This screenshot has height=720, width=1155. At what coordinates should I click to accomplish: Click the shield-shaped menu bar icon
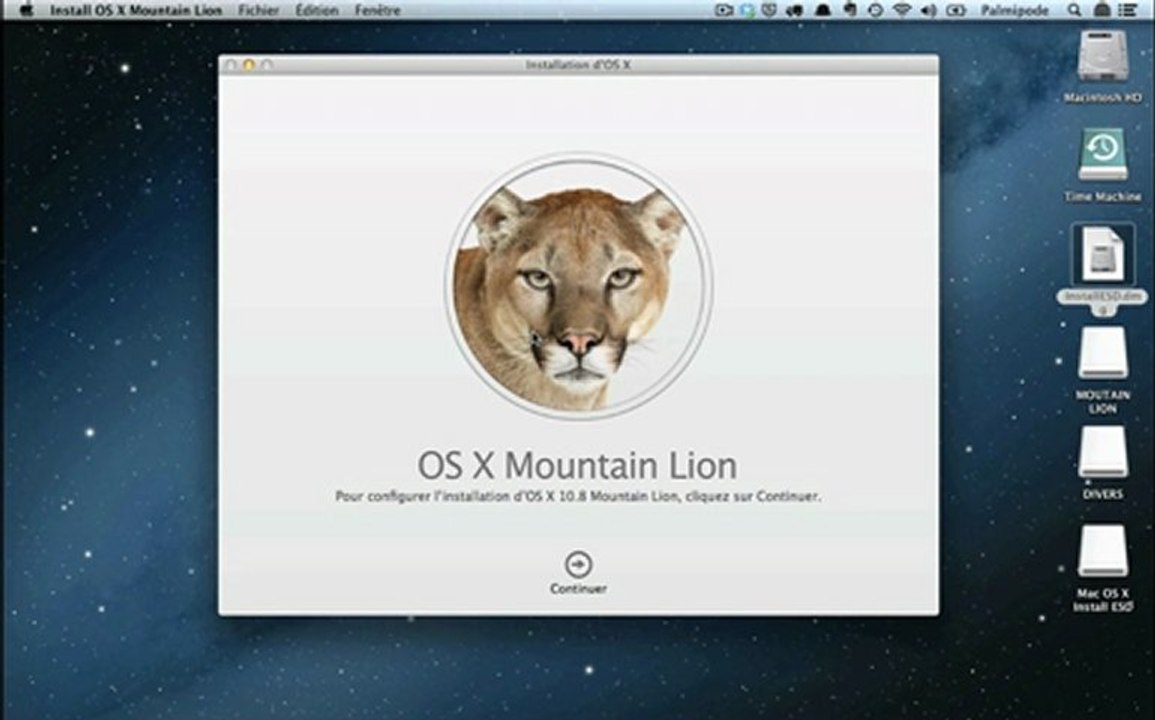pyautogui.click(x=770, y=10)
